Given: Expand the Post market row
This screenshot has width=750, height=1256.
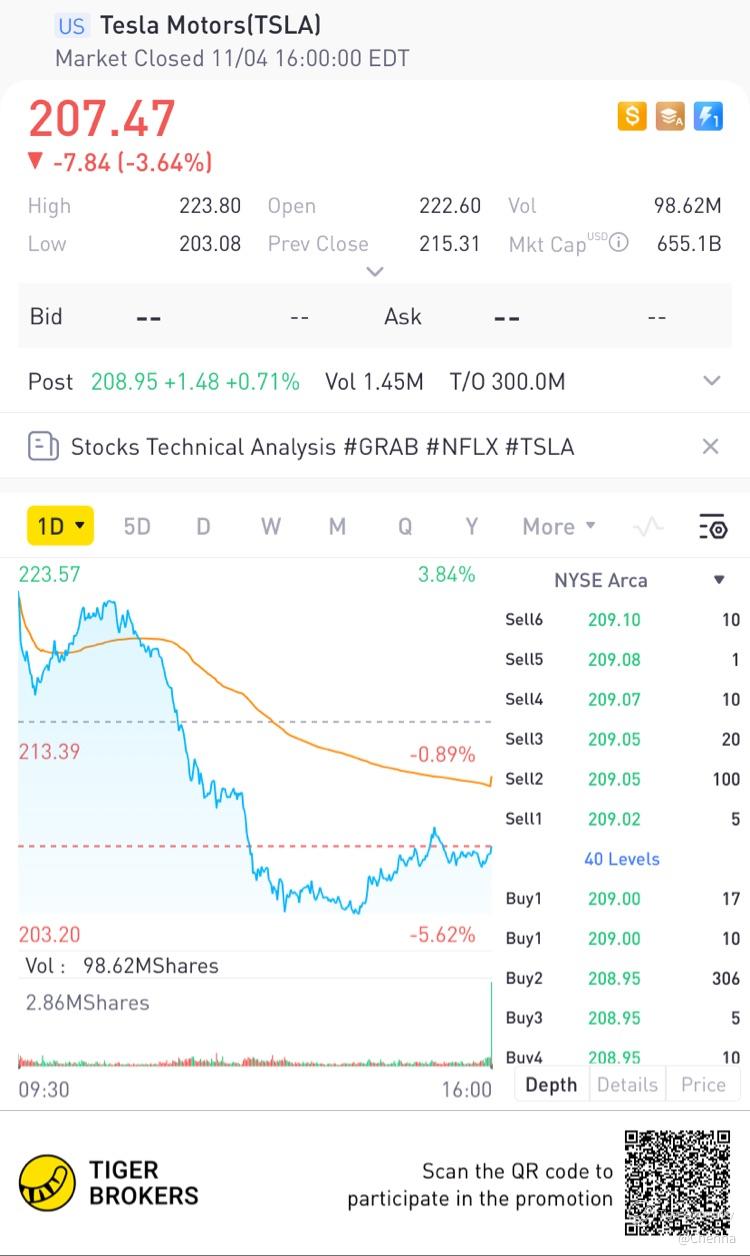Looking at the screenshot, I should (x=711, y=381).
